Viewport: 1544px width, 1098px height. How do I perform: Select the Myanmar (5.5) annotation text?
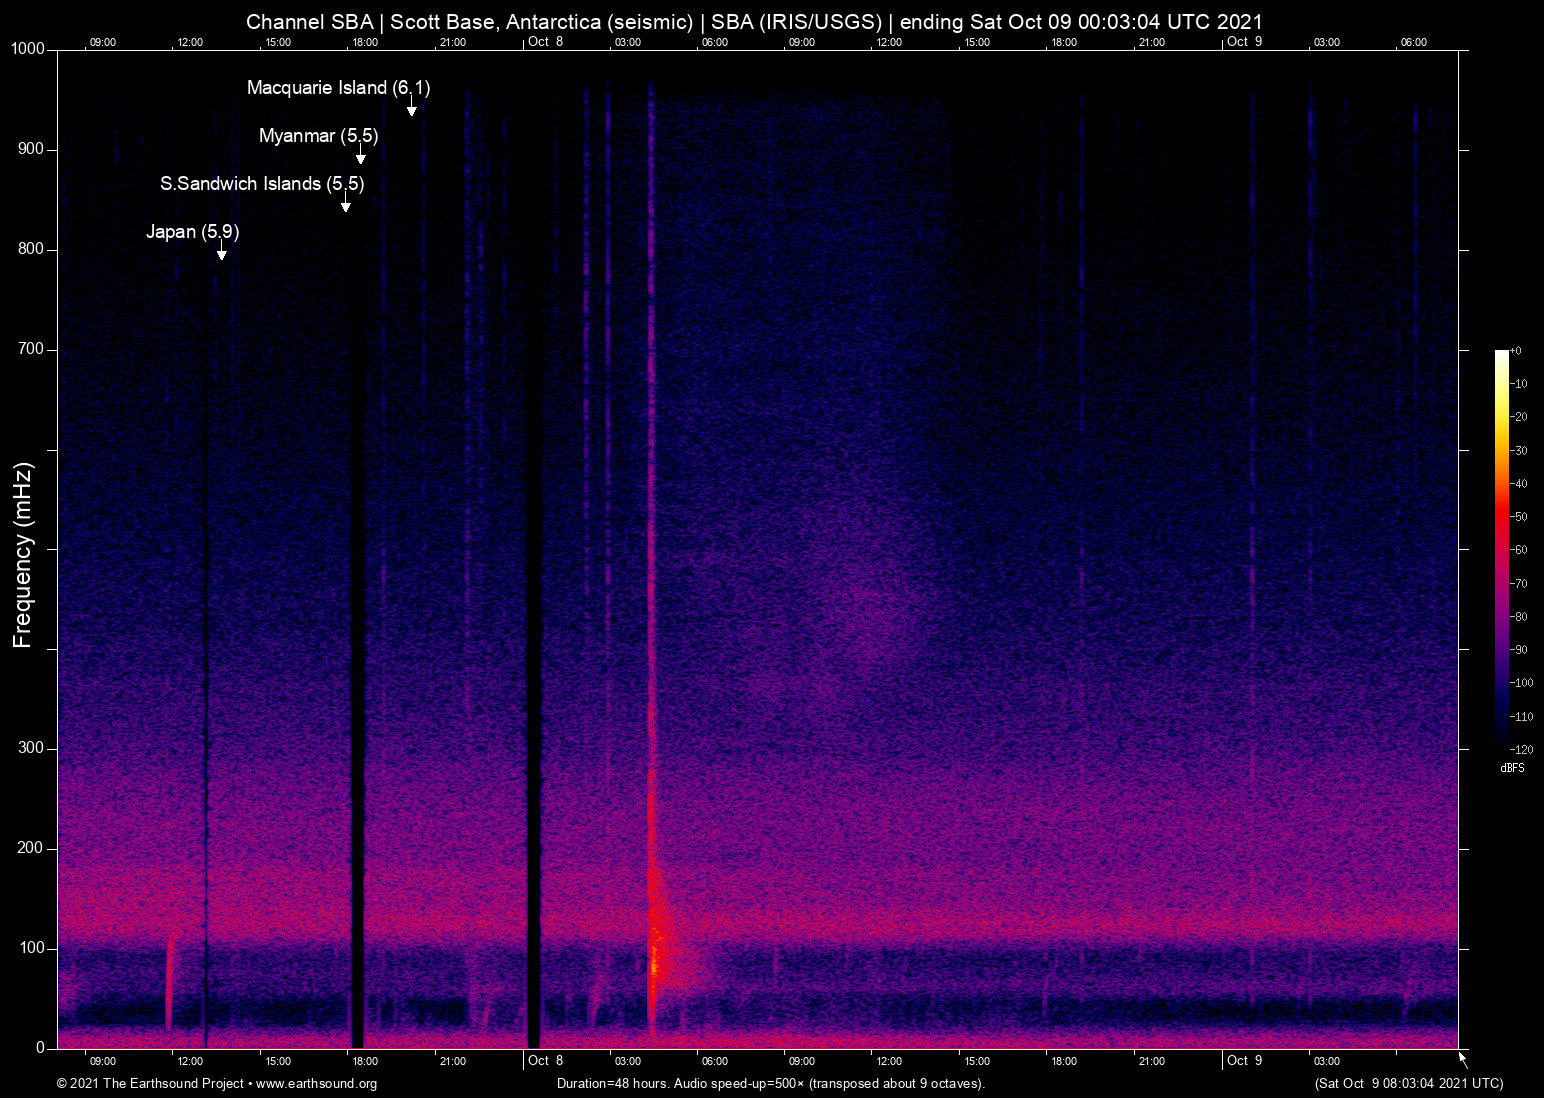[318, 136]
